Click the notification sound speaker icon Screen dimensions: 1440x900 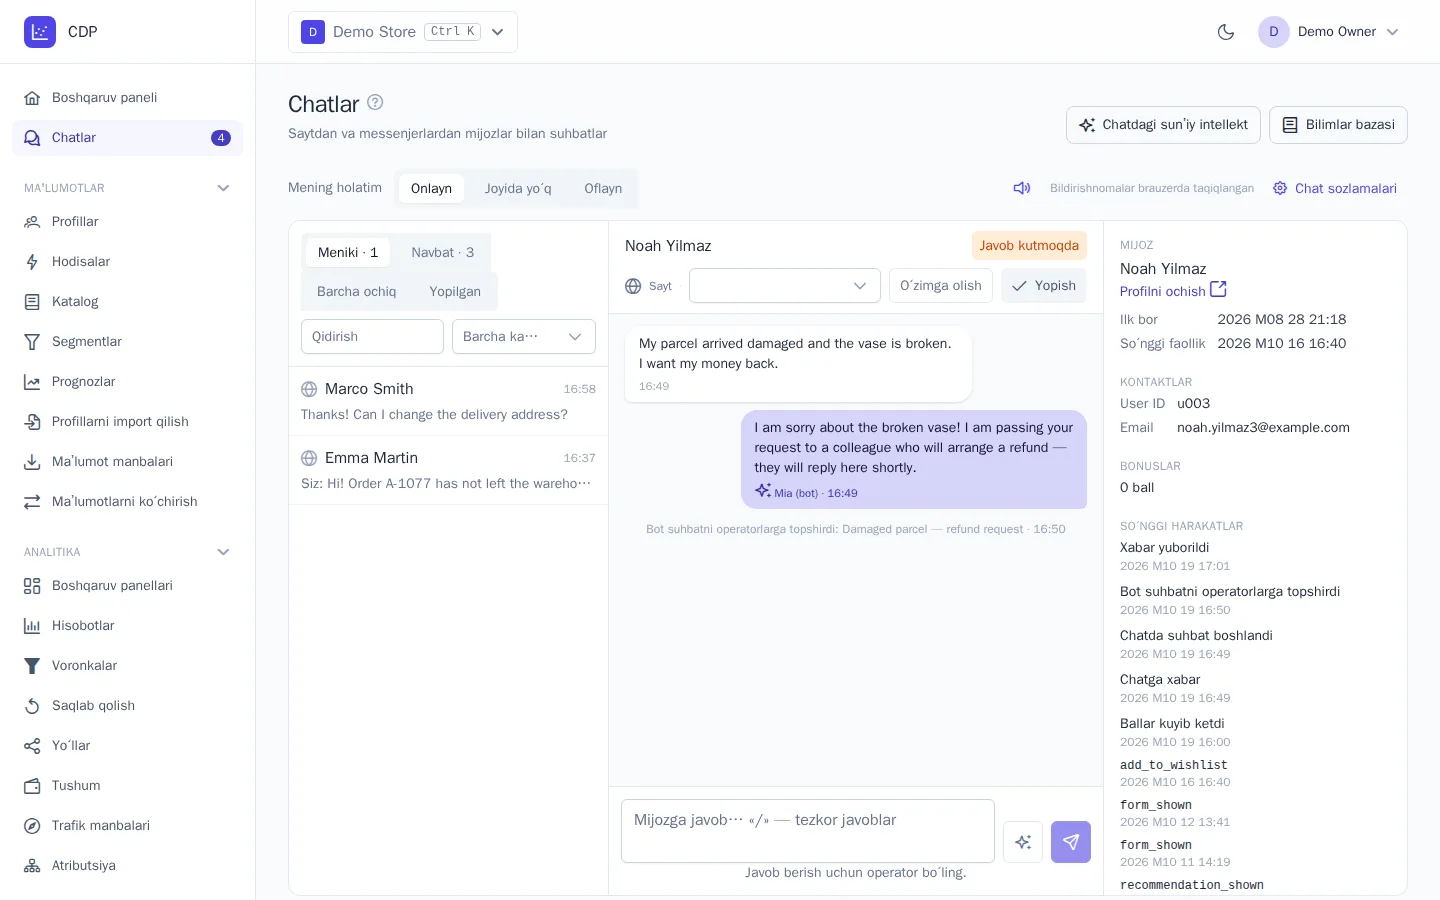pos(1022,188)
